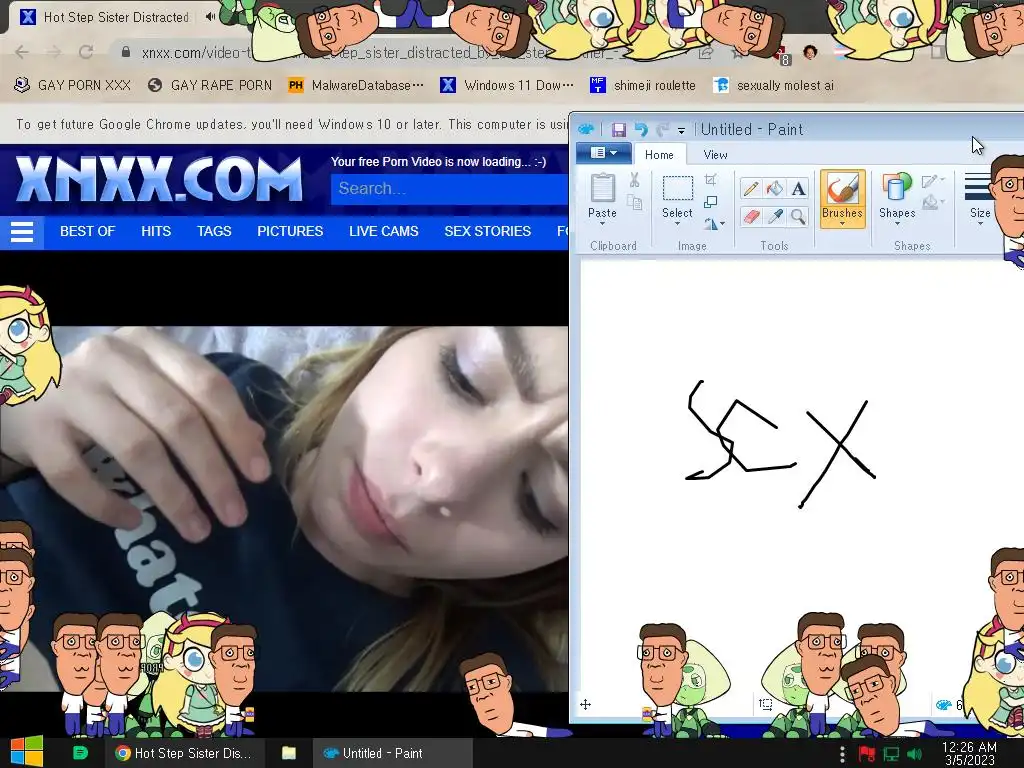
Task: Expand the Customize Quick Access Toolbar arrow
Action: pos(681,131)
